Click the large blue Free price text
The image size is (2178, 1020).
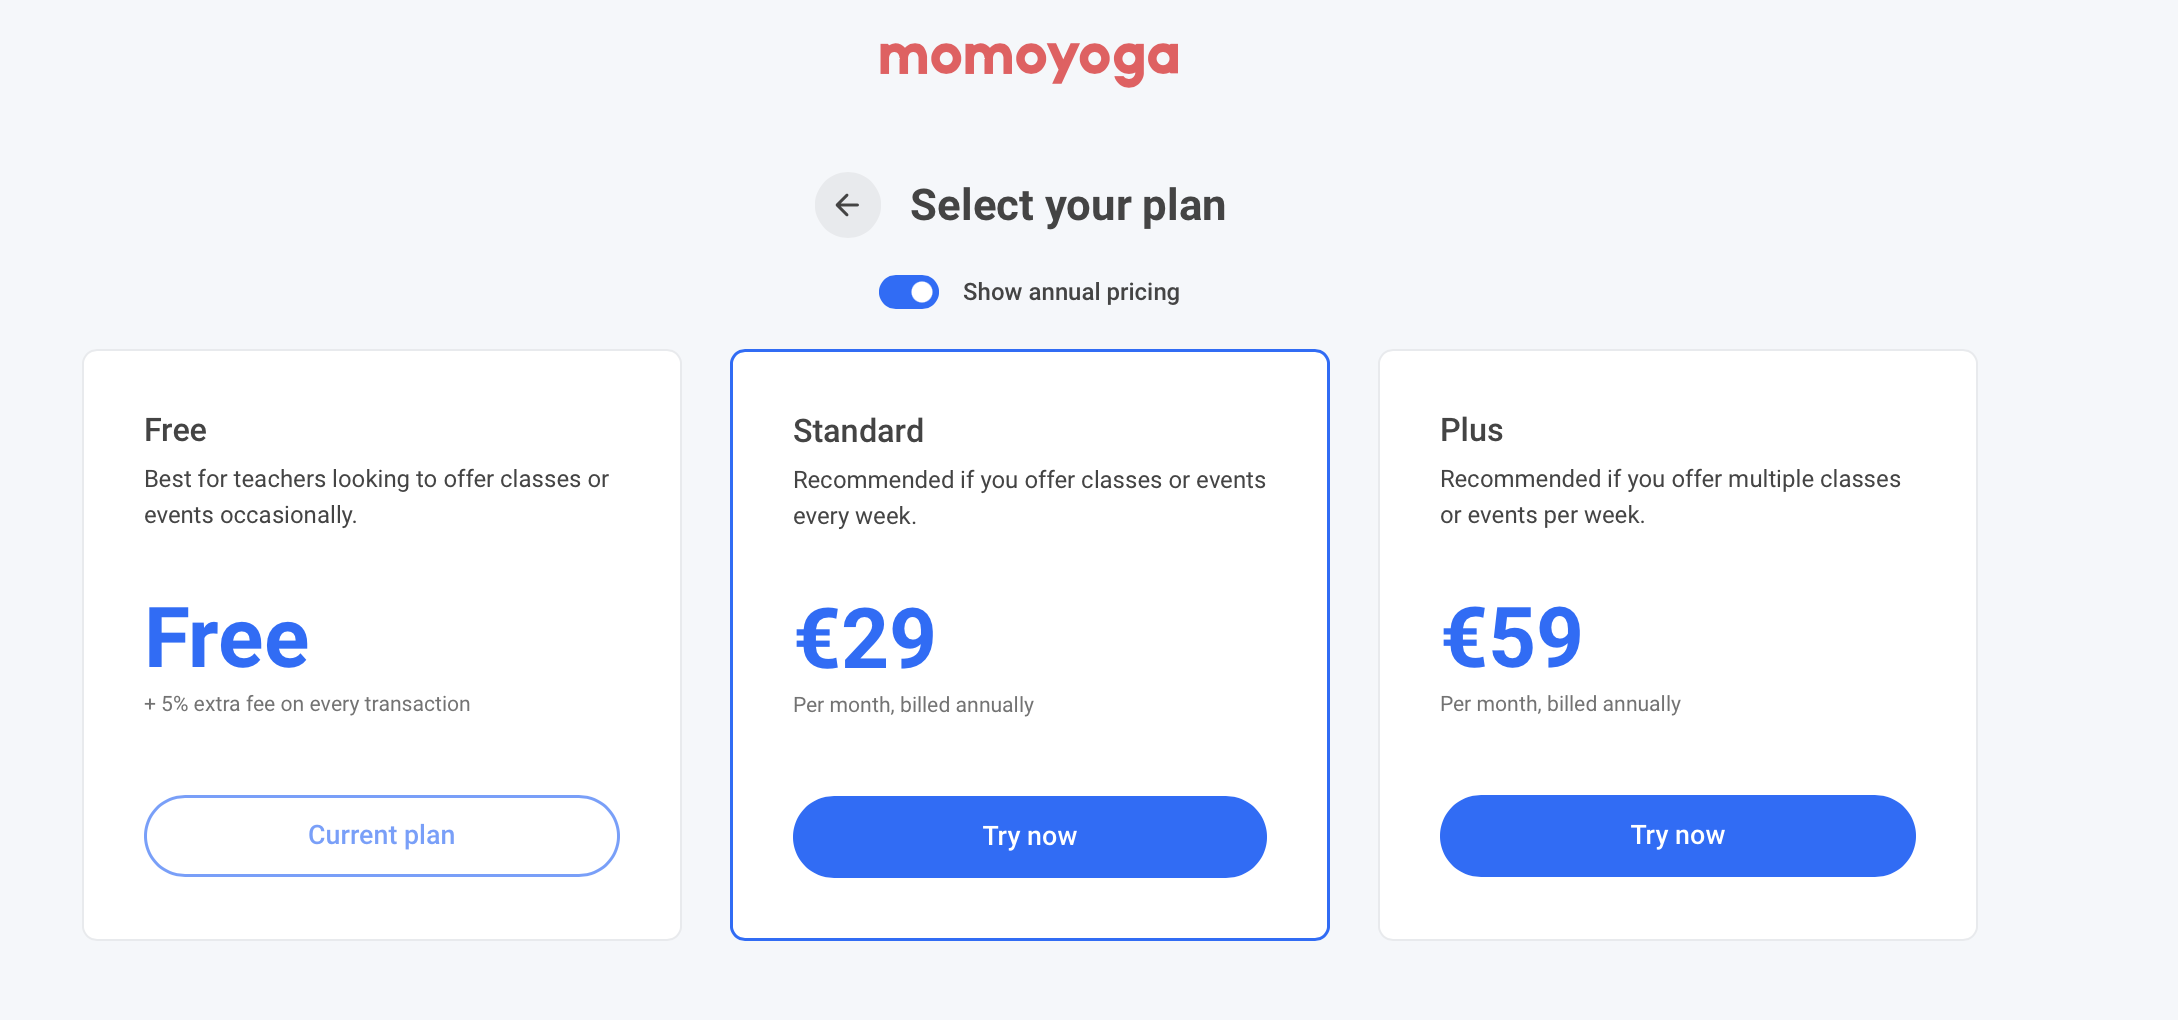point(227,638)
